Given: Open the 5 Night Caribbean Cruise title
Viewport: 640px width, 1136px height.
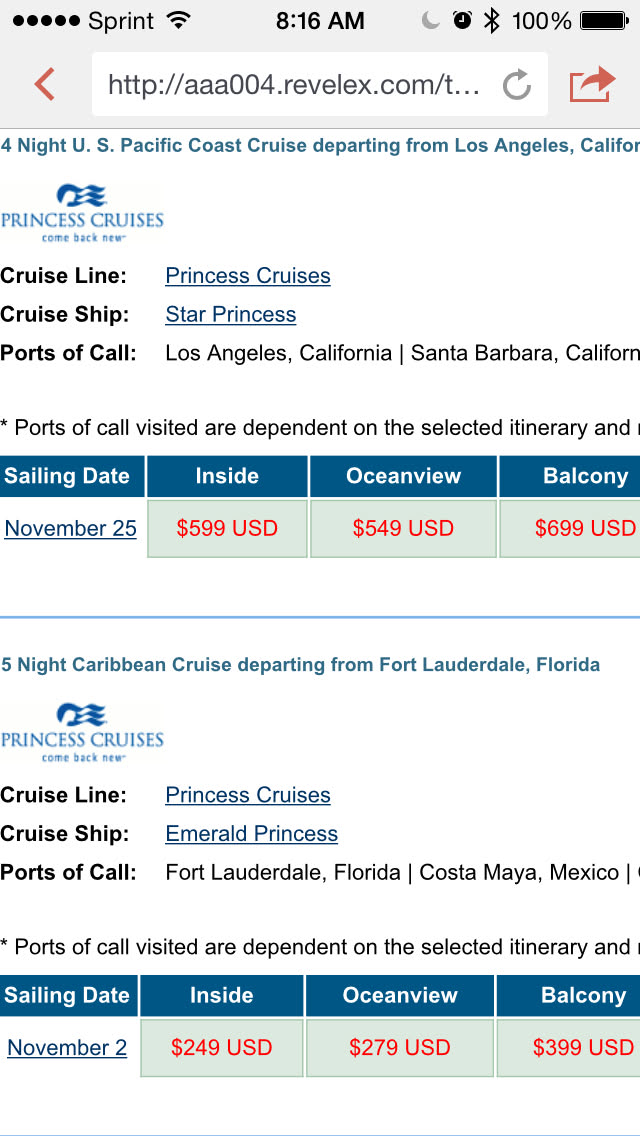Looking at the screenshot, I should point(301,665).
